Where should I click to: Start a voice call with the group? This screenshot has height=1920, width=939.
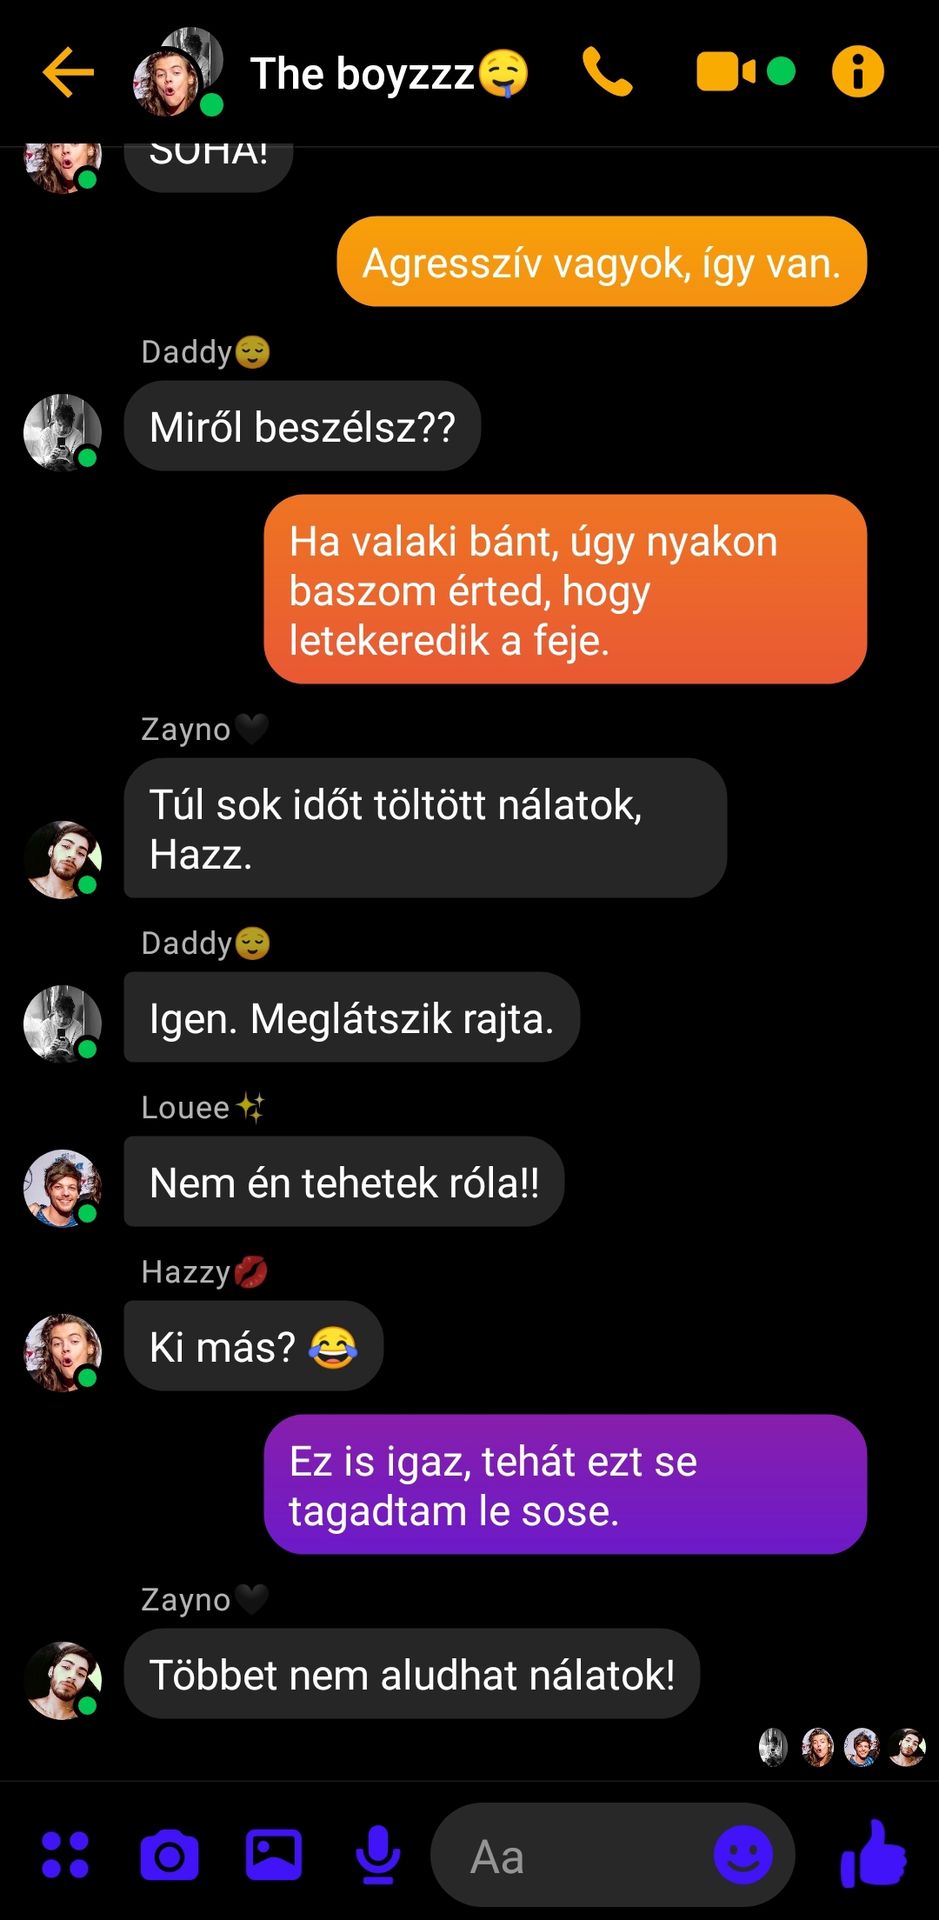[x=607, y=72]
